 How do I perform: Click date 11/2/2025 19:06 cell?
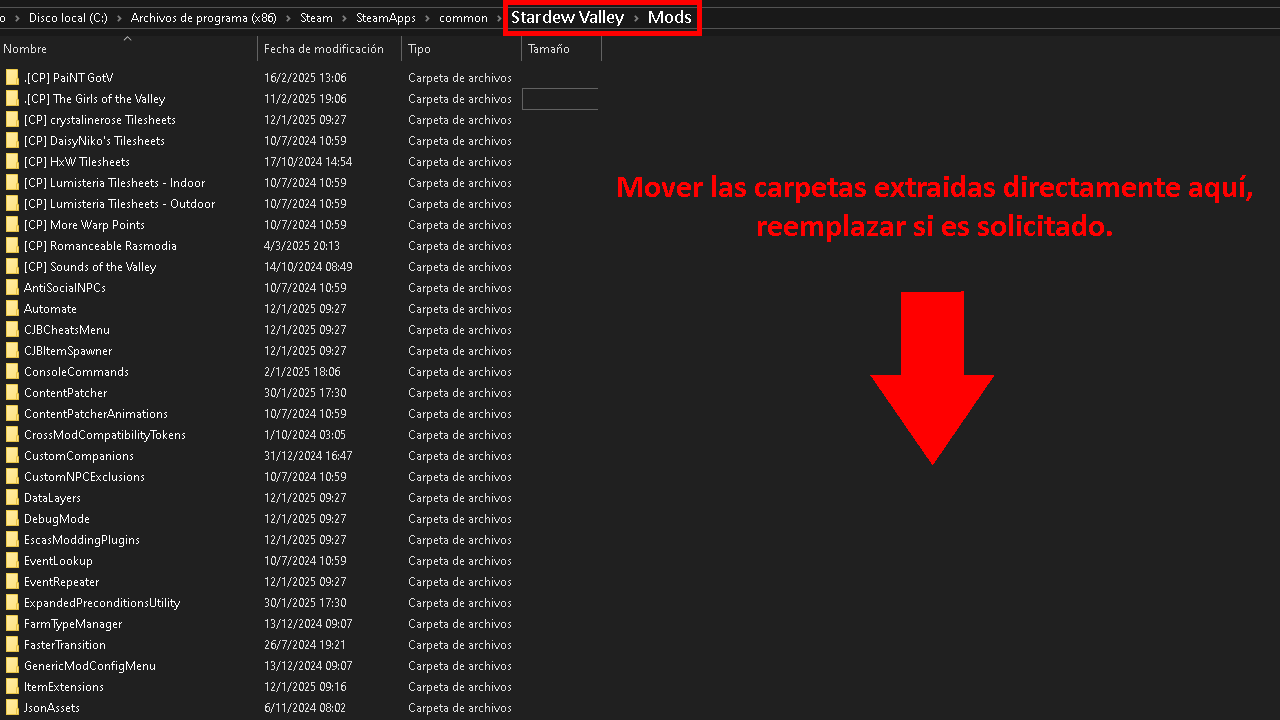[x=305, y=99]
